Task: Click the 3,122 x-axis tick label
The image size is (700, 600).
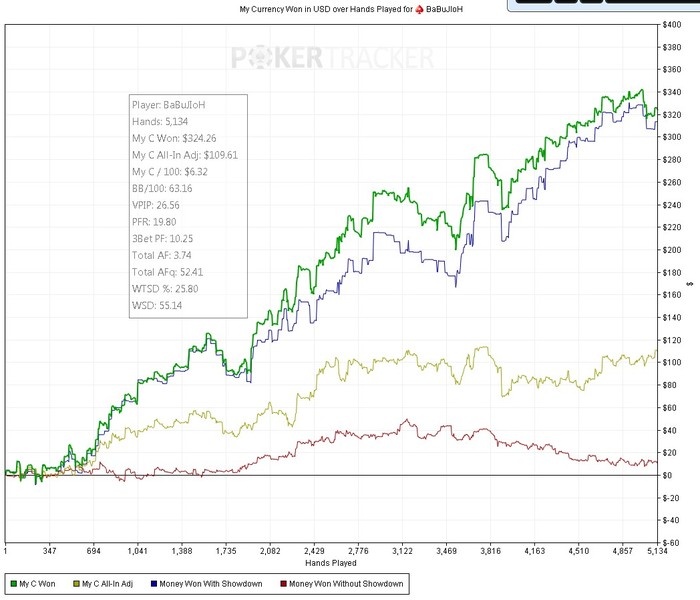Action: click(x=402, y=551)
